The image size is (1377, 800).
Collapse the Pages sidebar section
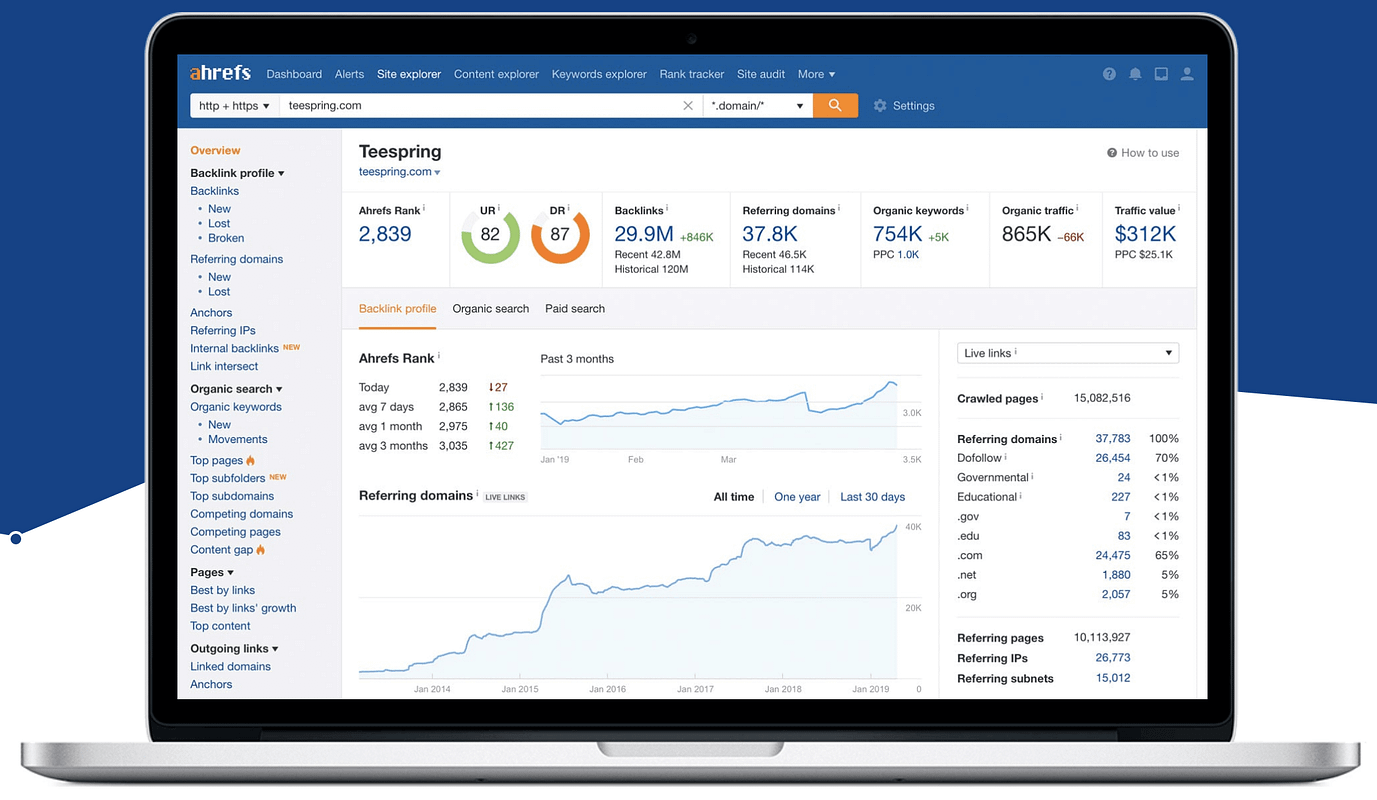[212, 572]
